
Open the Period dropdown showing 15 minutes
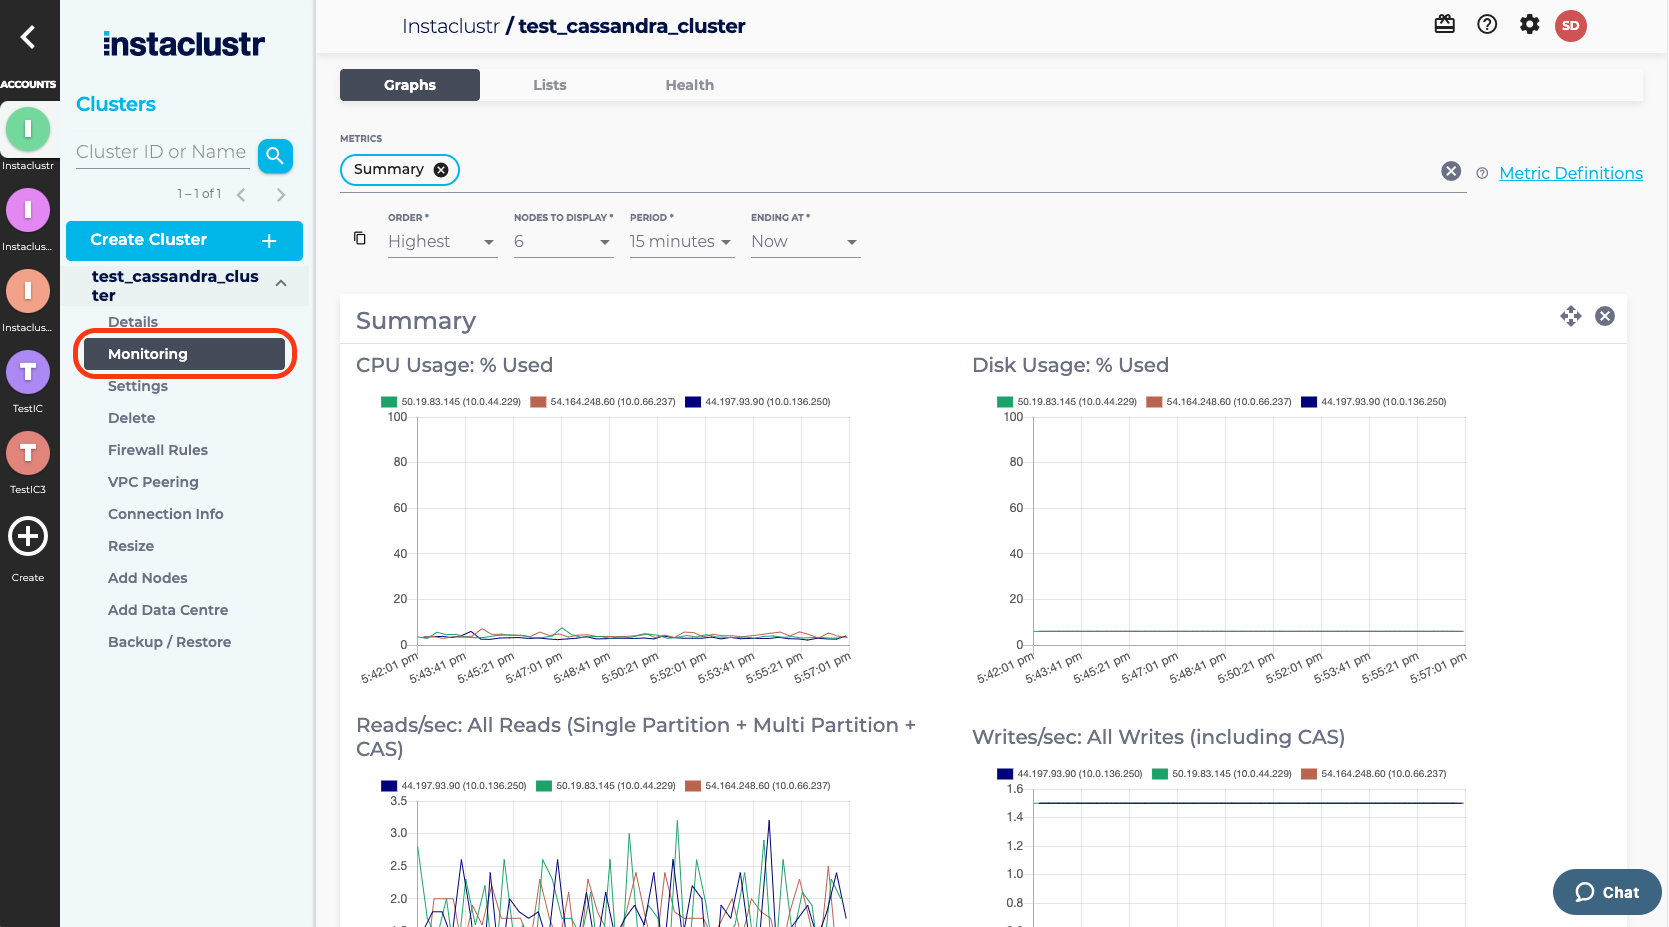tap(681, 242)
